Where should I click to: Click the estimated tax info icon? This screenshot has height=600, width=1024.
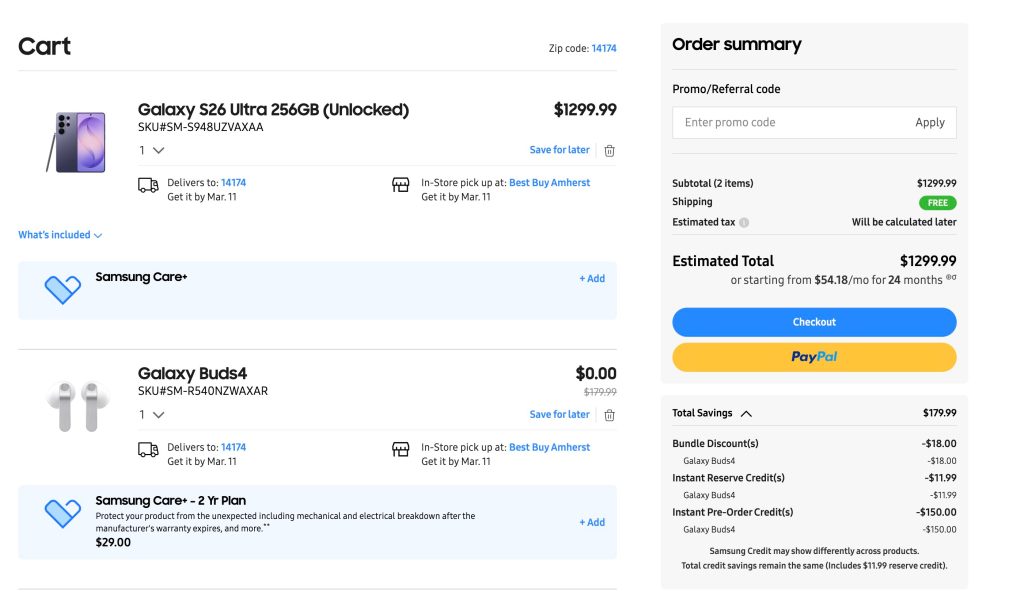(x=744, y=223)
